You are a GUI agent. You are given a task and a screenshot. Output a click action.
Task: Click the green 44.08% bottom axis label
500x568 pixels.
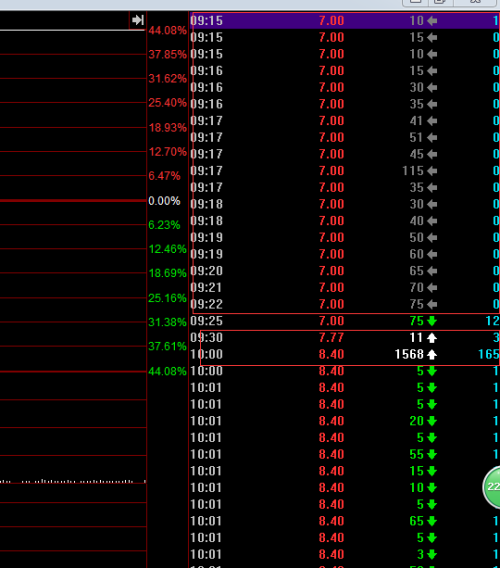(x=167, y=371)
